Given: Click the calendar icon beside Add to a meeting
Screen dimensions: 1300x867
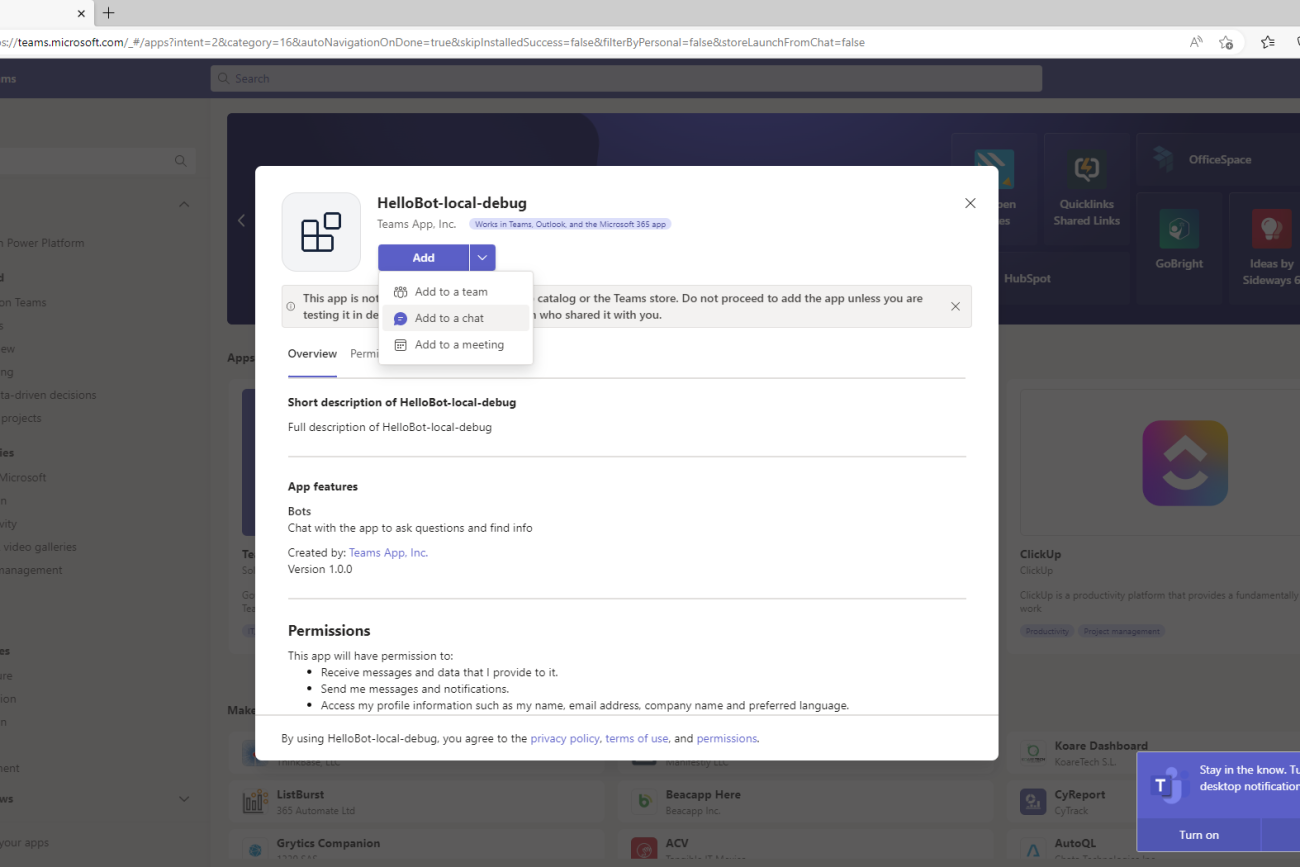Looking at the screenshot, I should pos(400,345).
